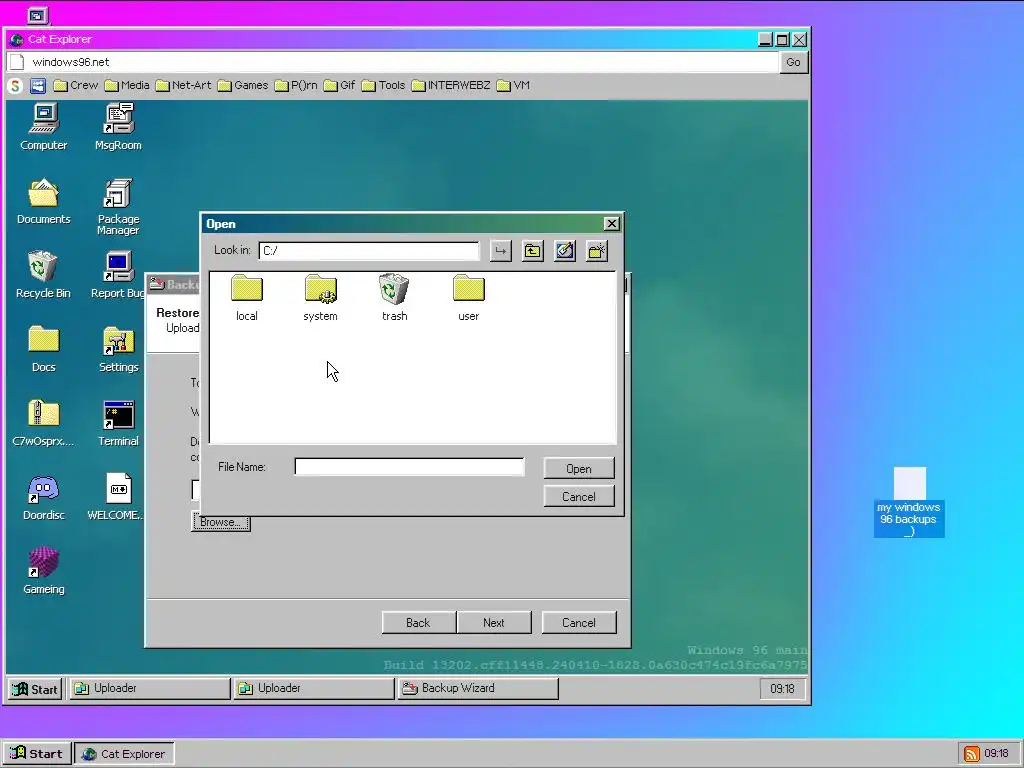Close the Open dialog with X button
This screenshot has height=768, width=1024.
coord(611,224)
